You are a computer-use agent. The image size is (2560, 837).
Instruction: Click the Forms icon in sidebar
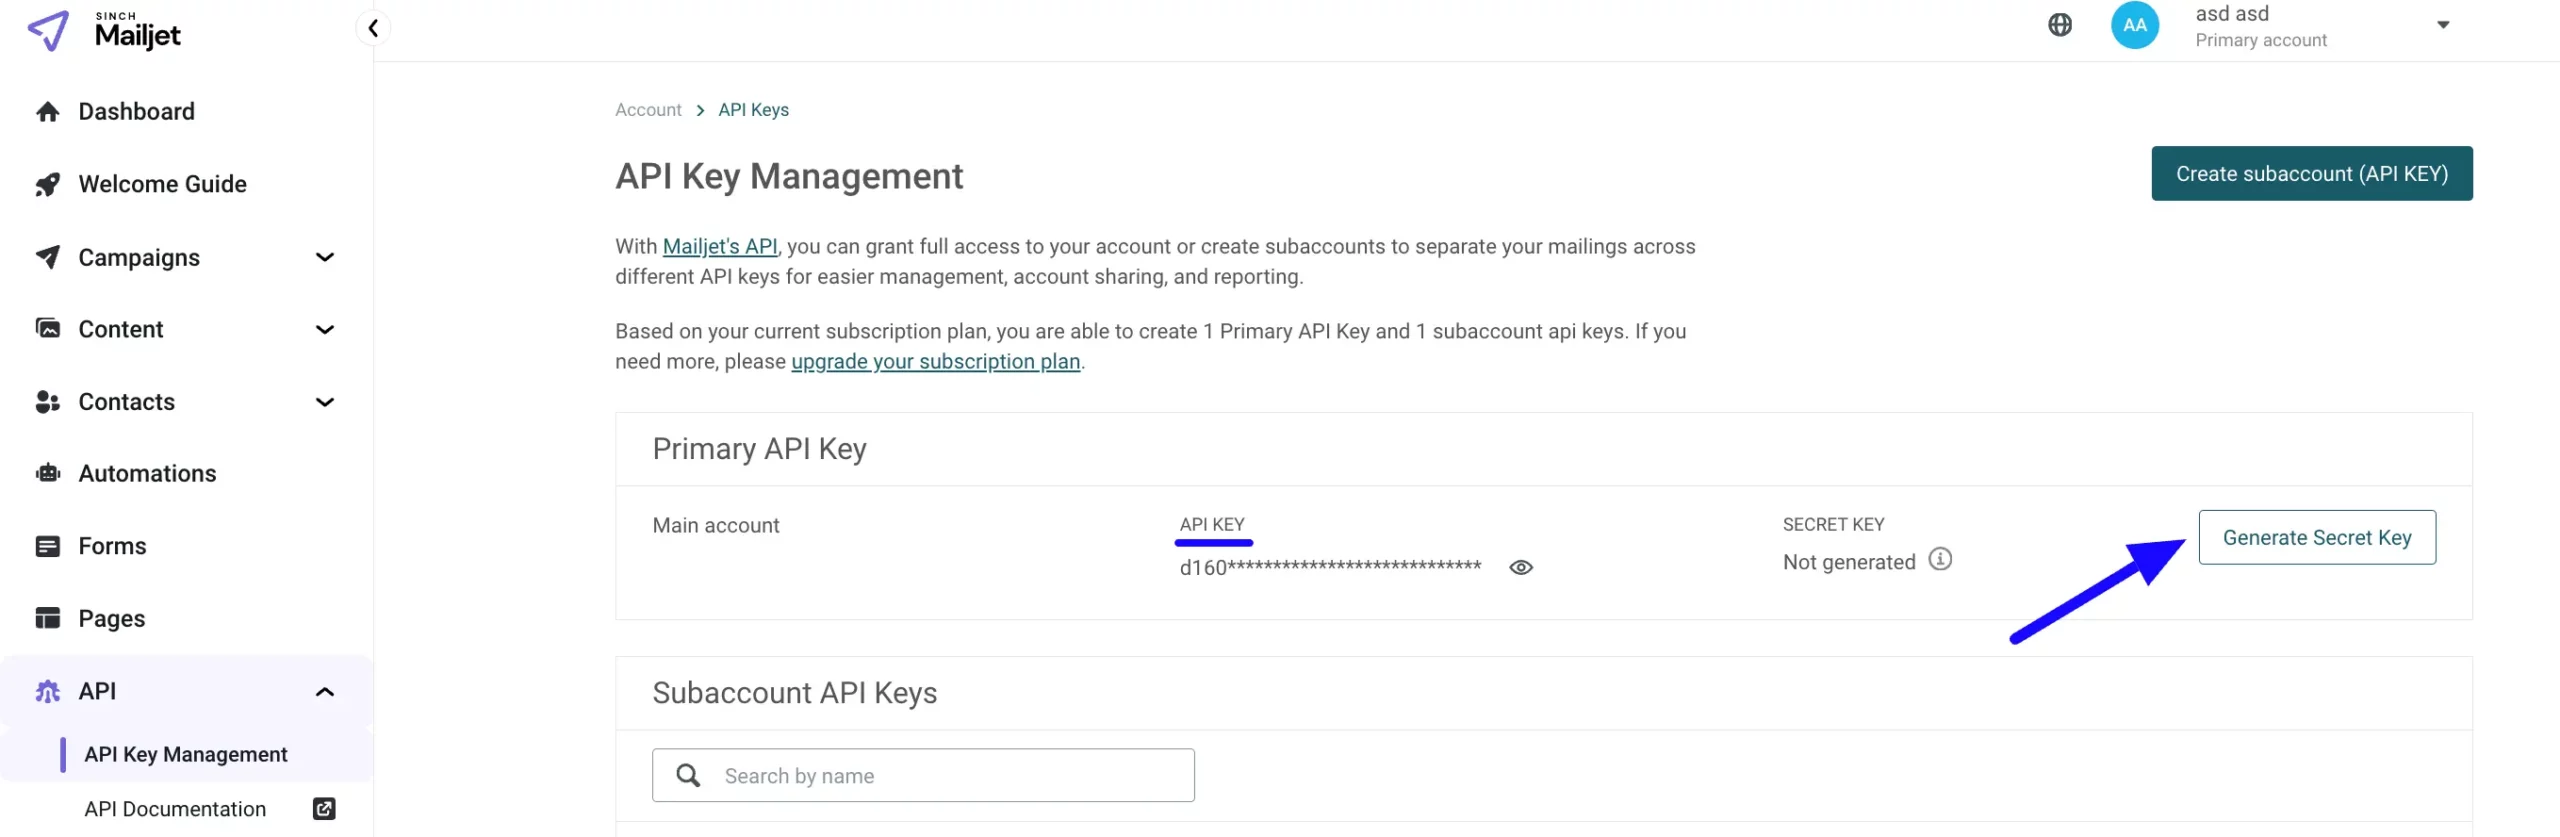tap(47, 546)
